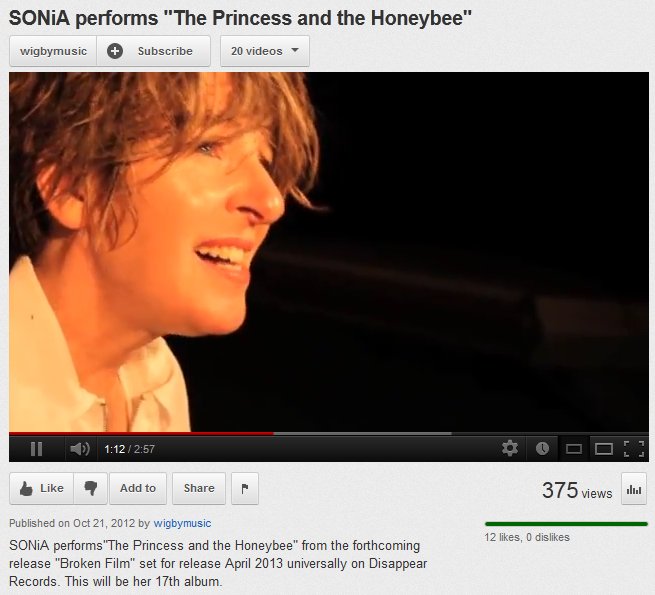Pause the video with the pause icon
Screen dimensions: 655x595
36,449
